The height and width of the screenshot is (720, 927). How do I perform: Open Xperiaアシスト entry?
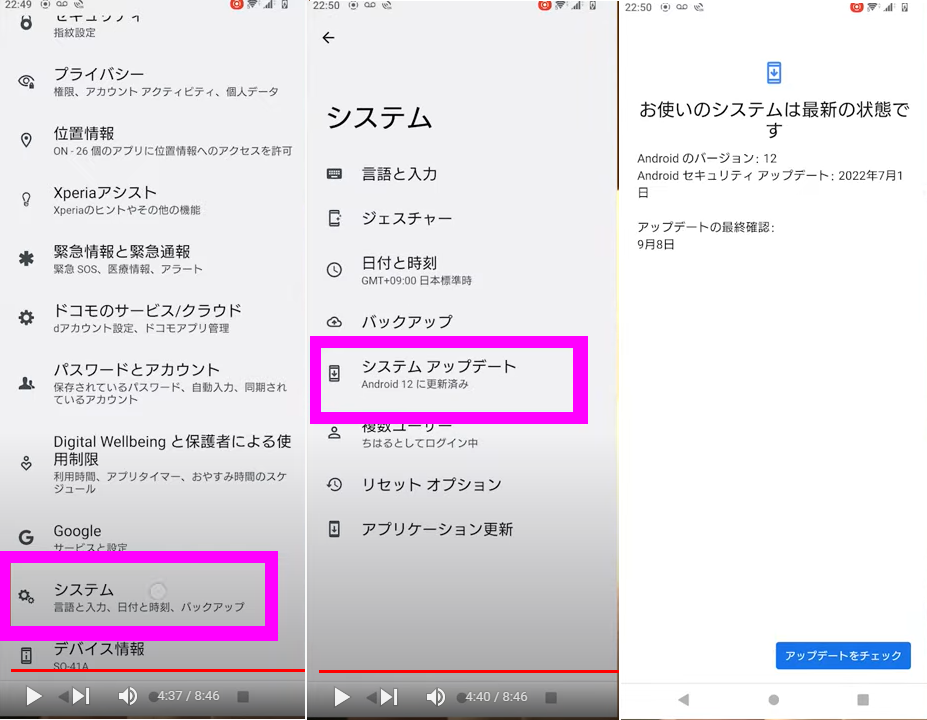(x=153, y=200)
